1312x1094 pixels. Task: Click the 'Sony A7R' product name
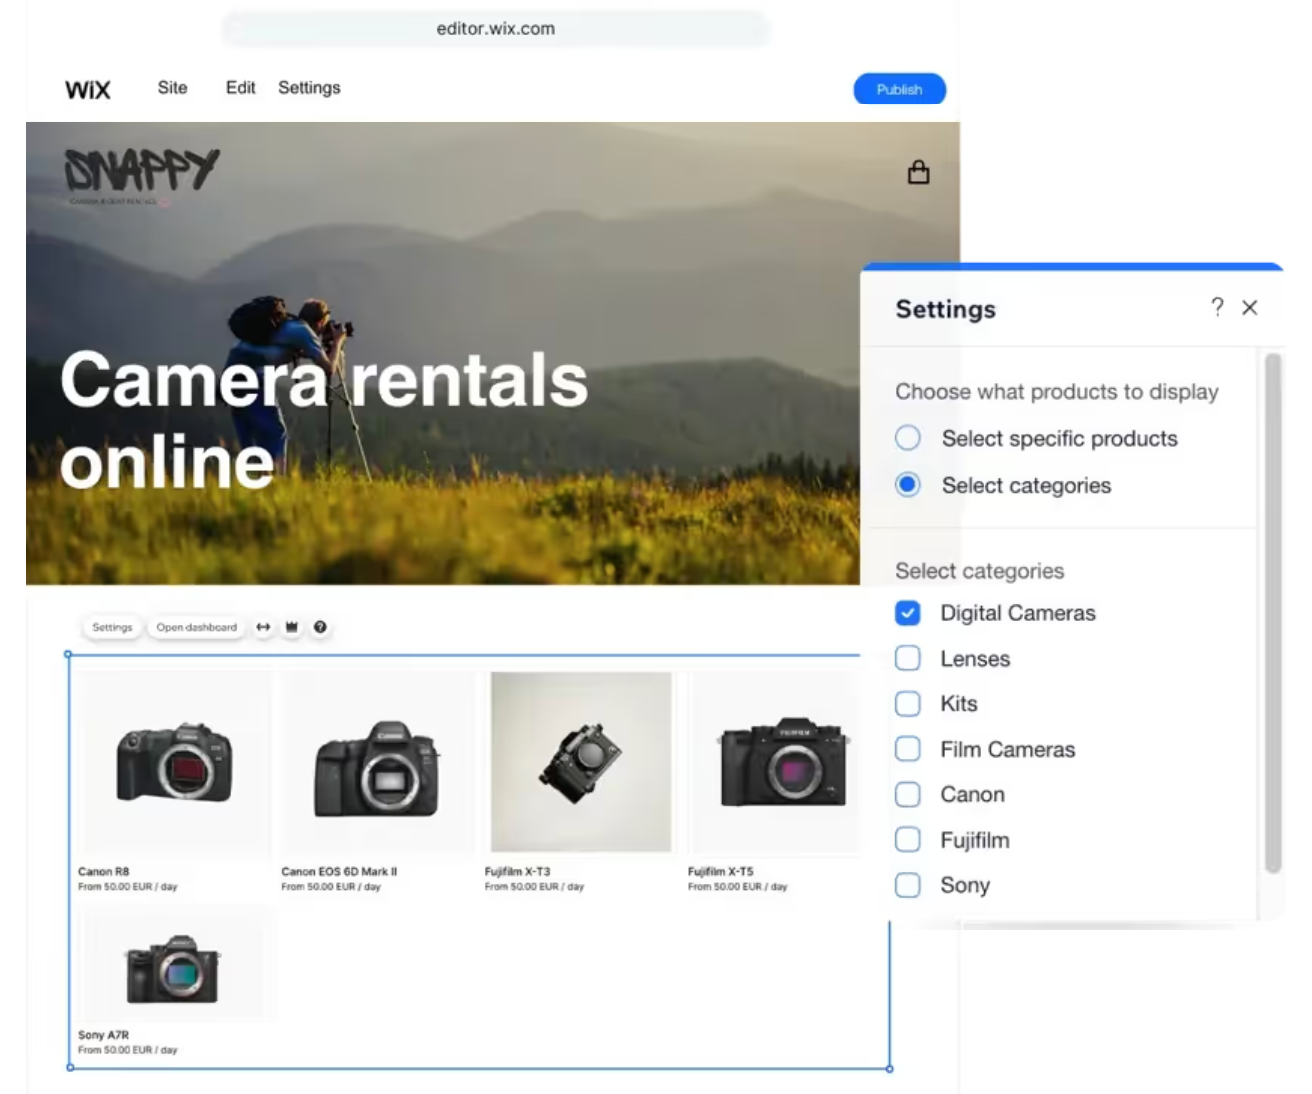click(104, 1035)
